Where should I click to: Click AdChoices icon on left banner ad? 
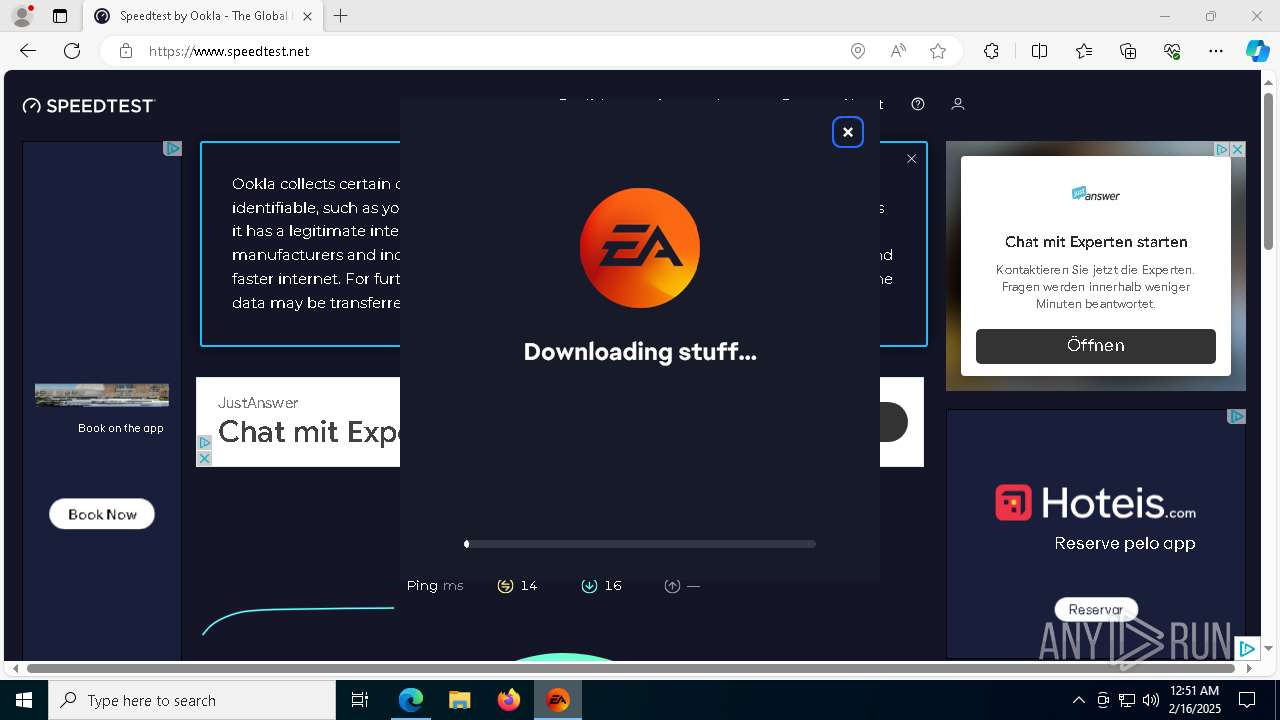tap(173, 148)
